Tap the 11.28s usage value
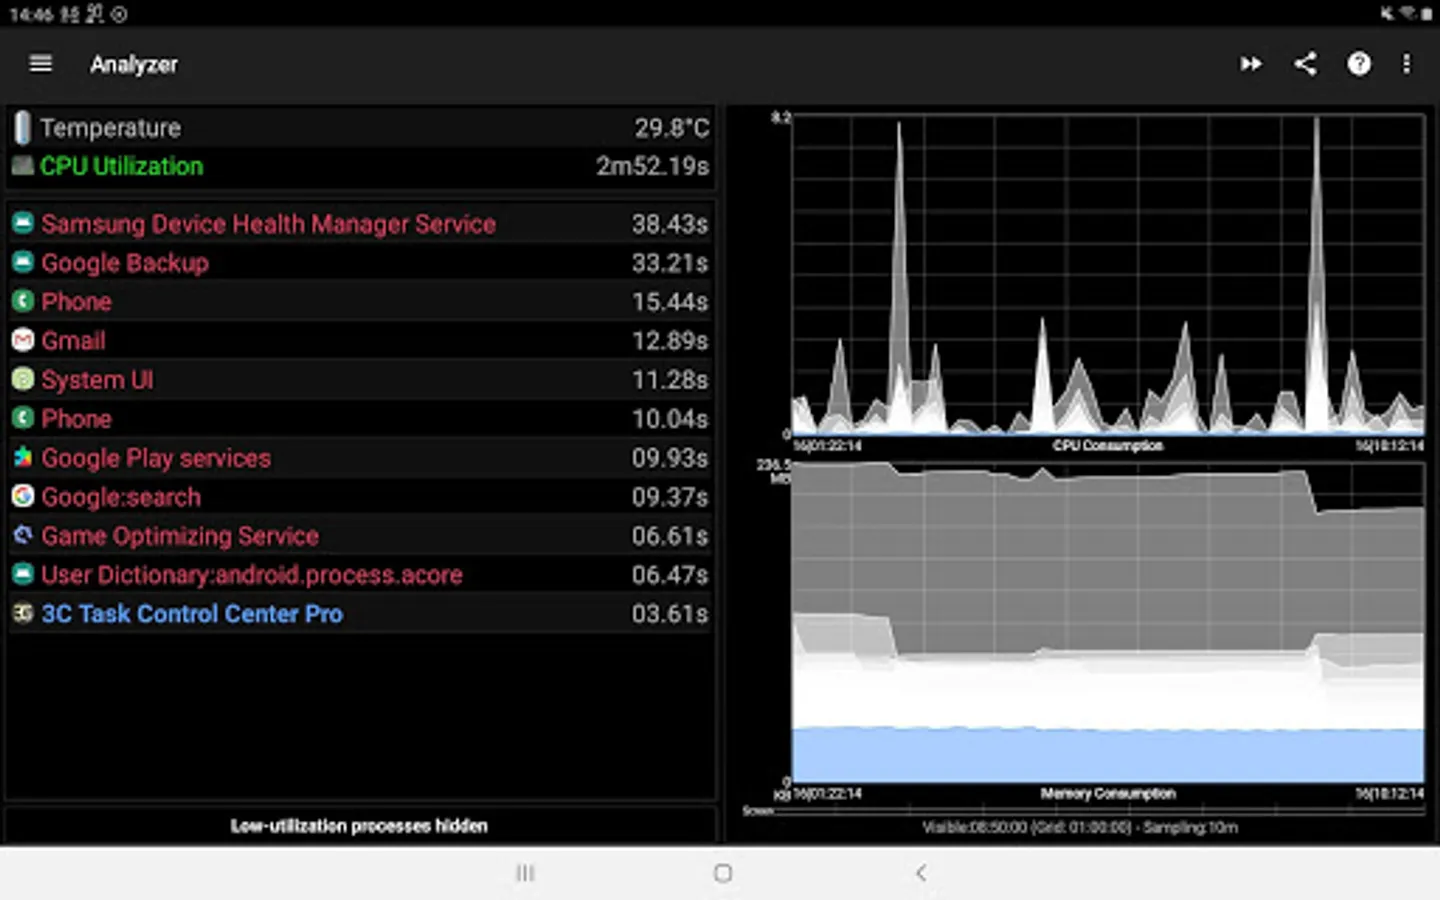 pos(670,380)
